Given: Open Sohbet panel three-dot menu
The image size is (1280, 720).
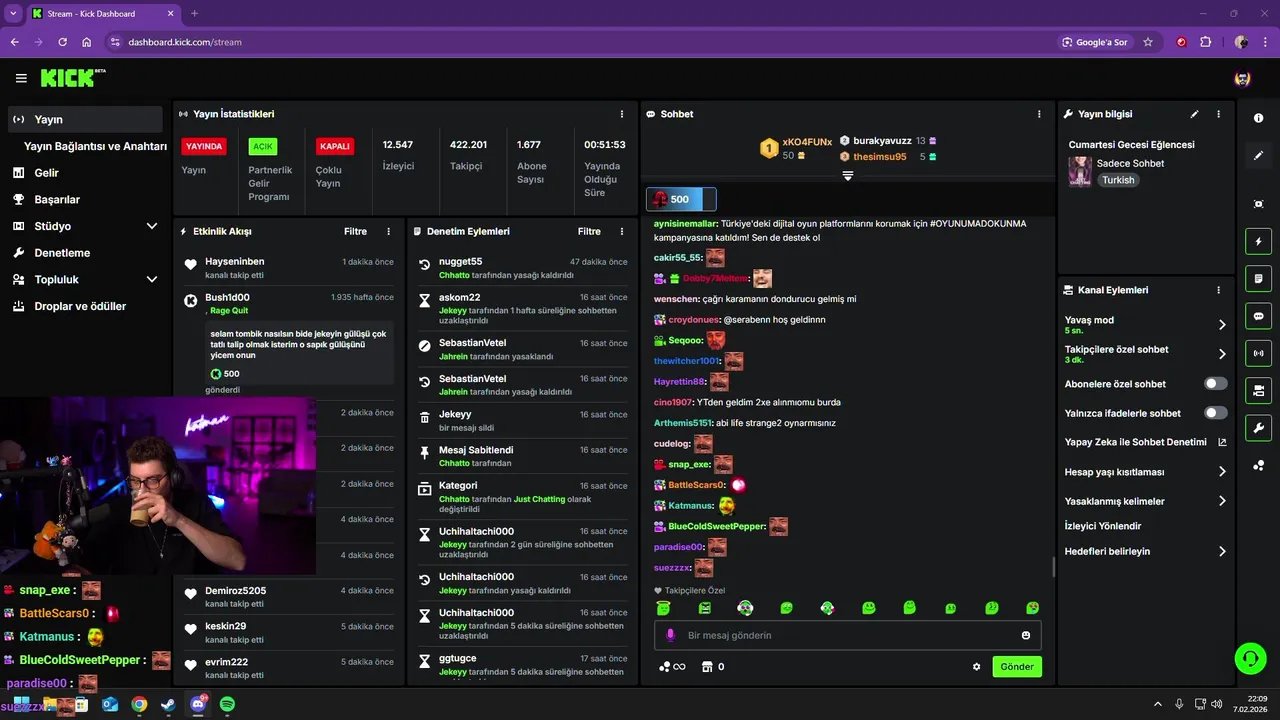Looking at the screenshot, I should (x=1039, y=114).
